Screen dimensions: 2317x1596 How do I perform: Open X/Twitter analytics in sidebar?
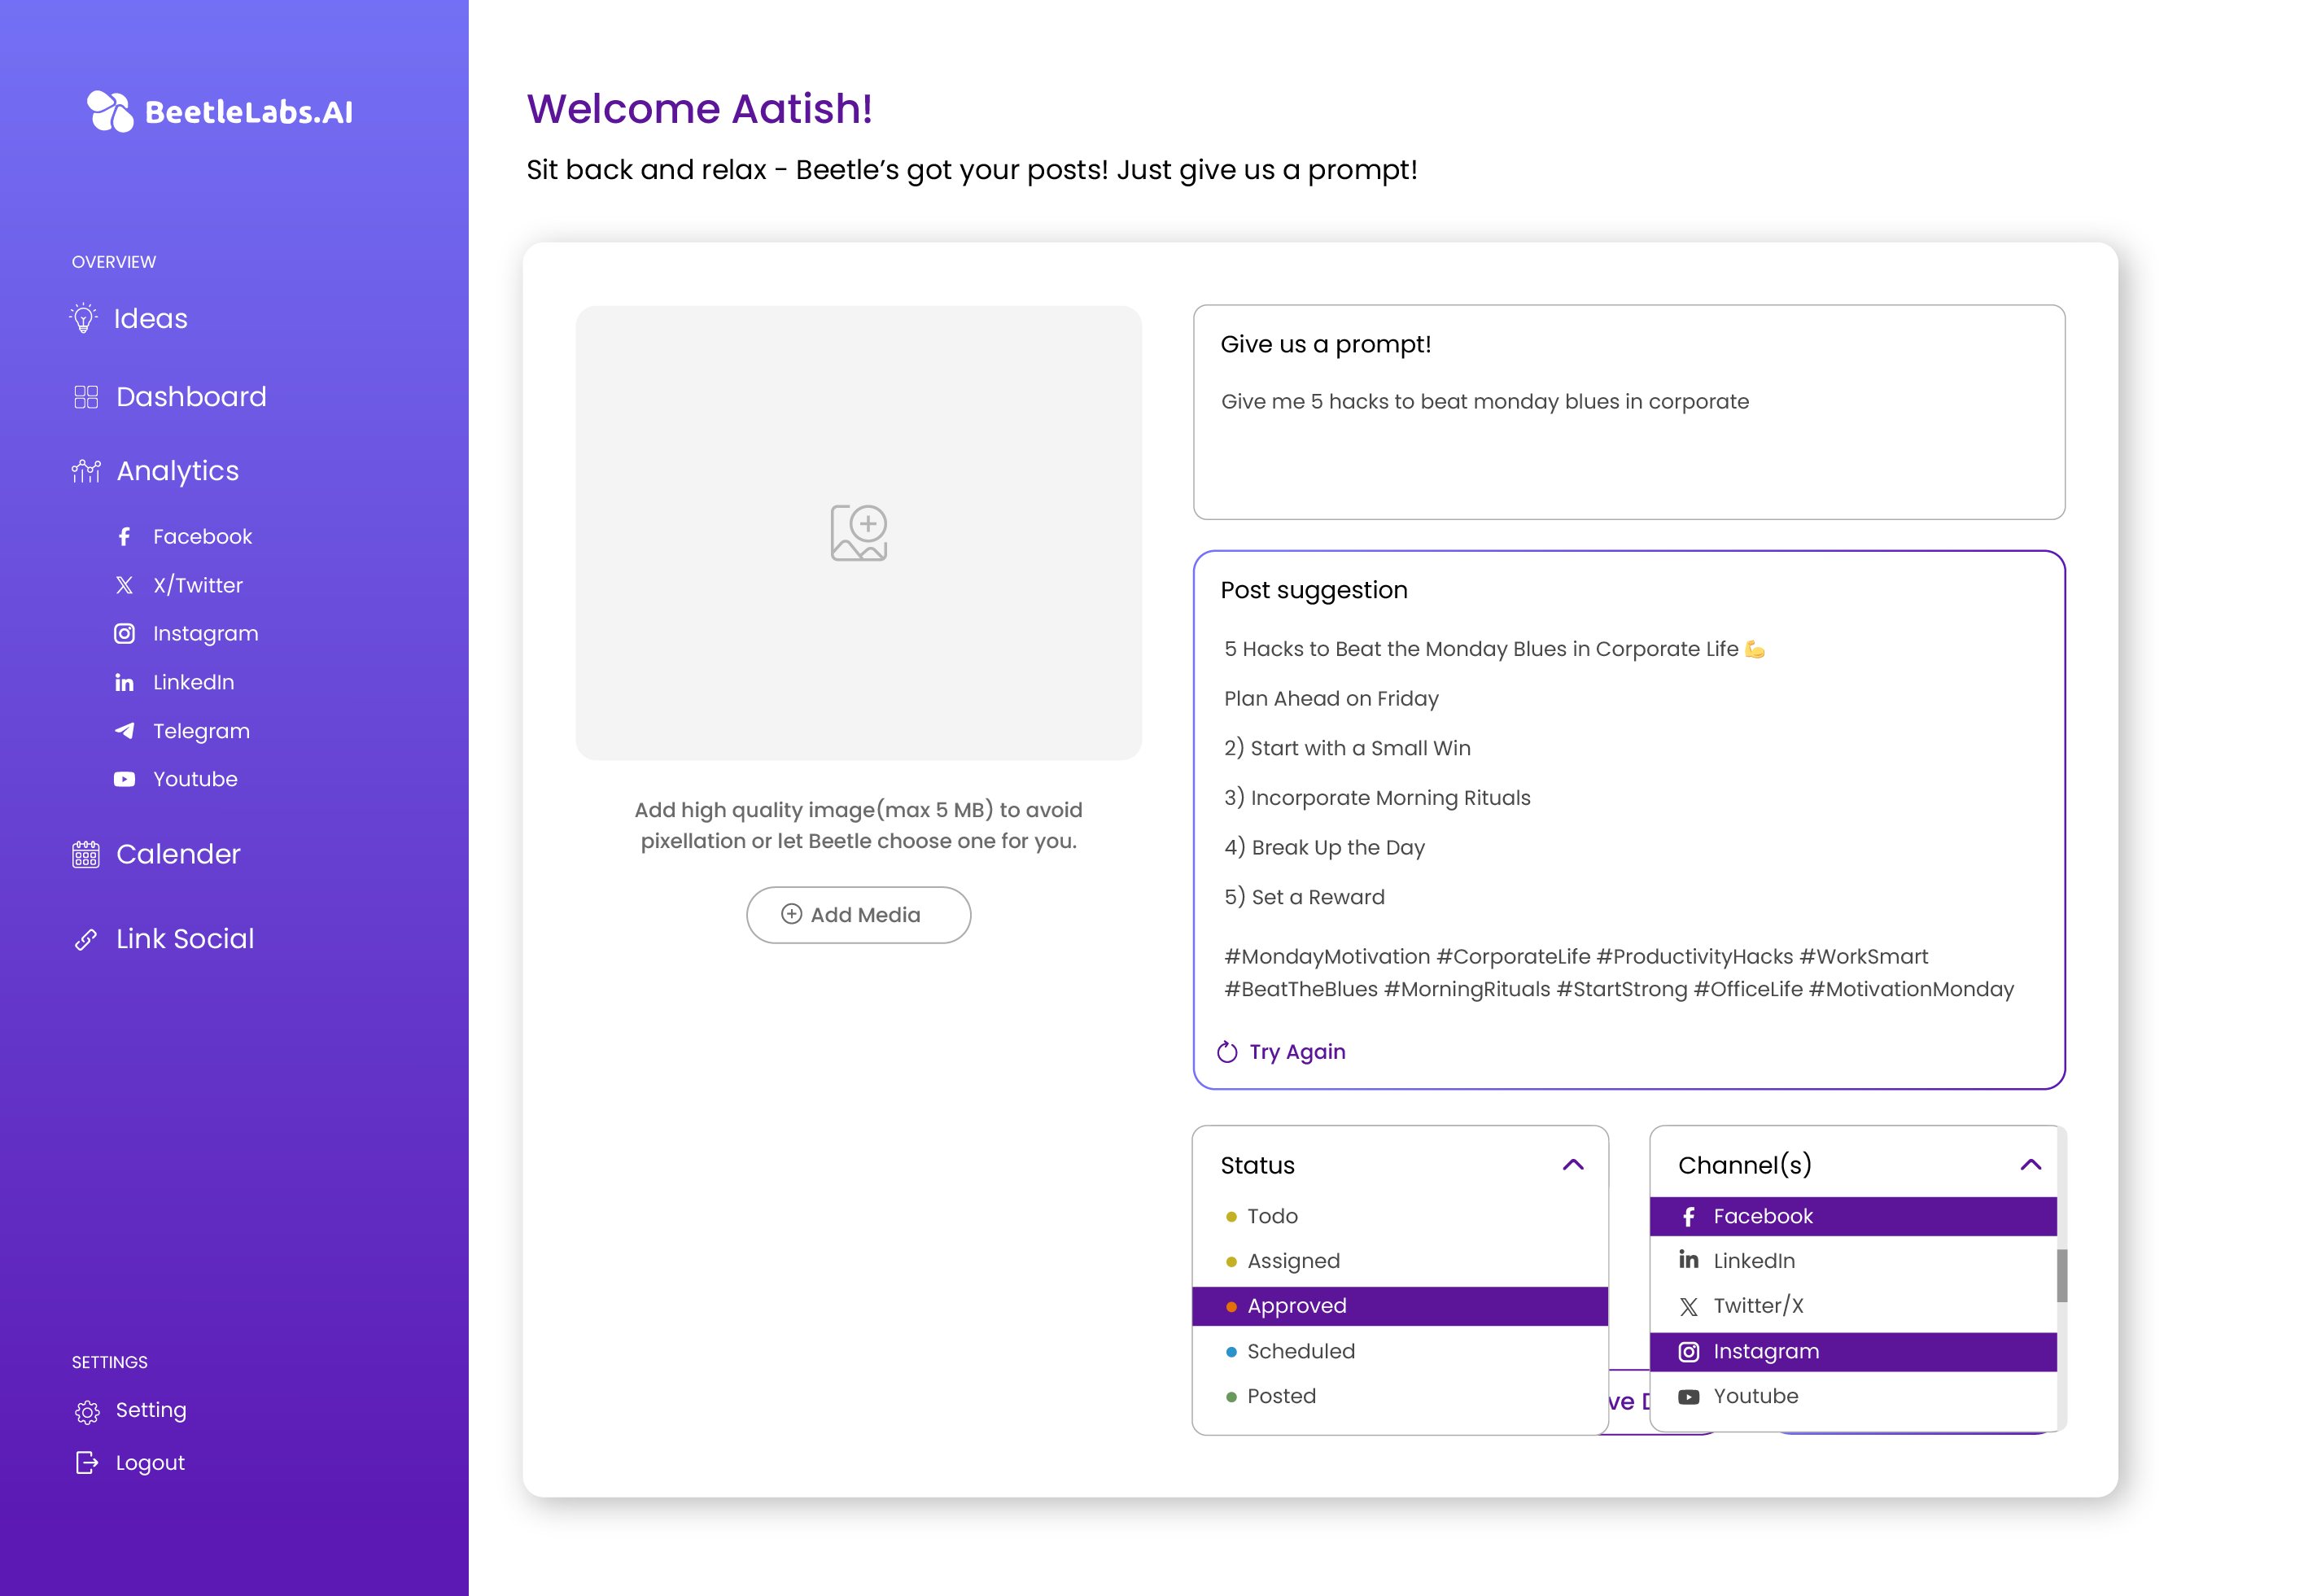click(x=197, y=585)
